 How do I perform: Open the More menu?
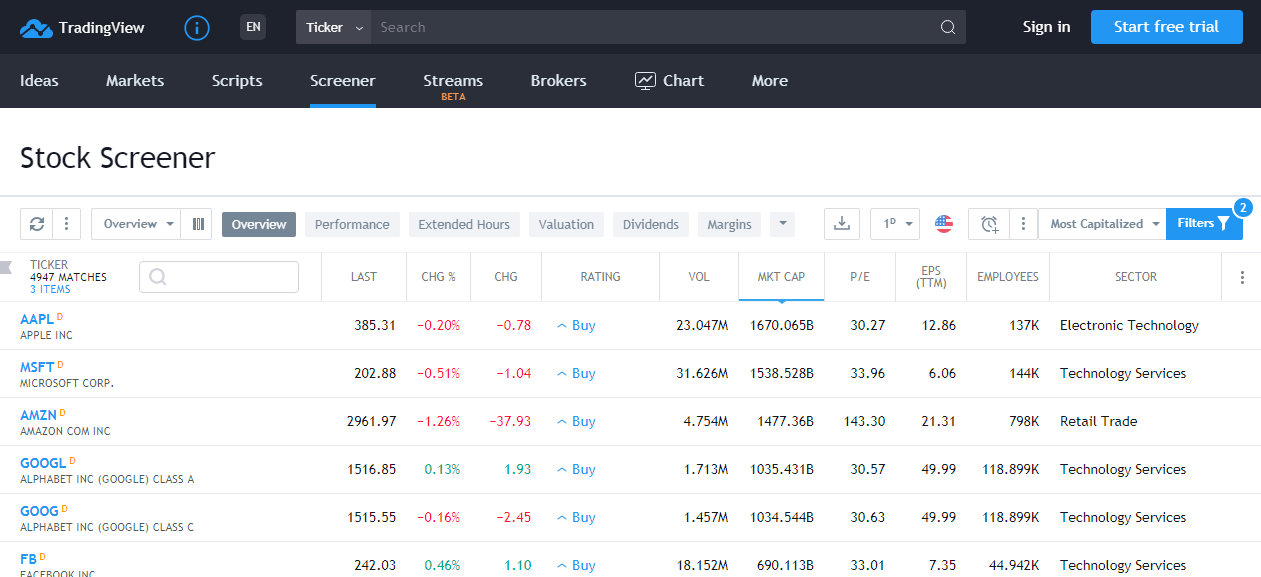(770, 81)
